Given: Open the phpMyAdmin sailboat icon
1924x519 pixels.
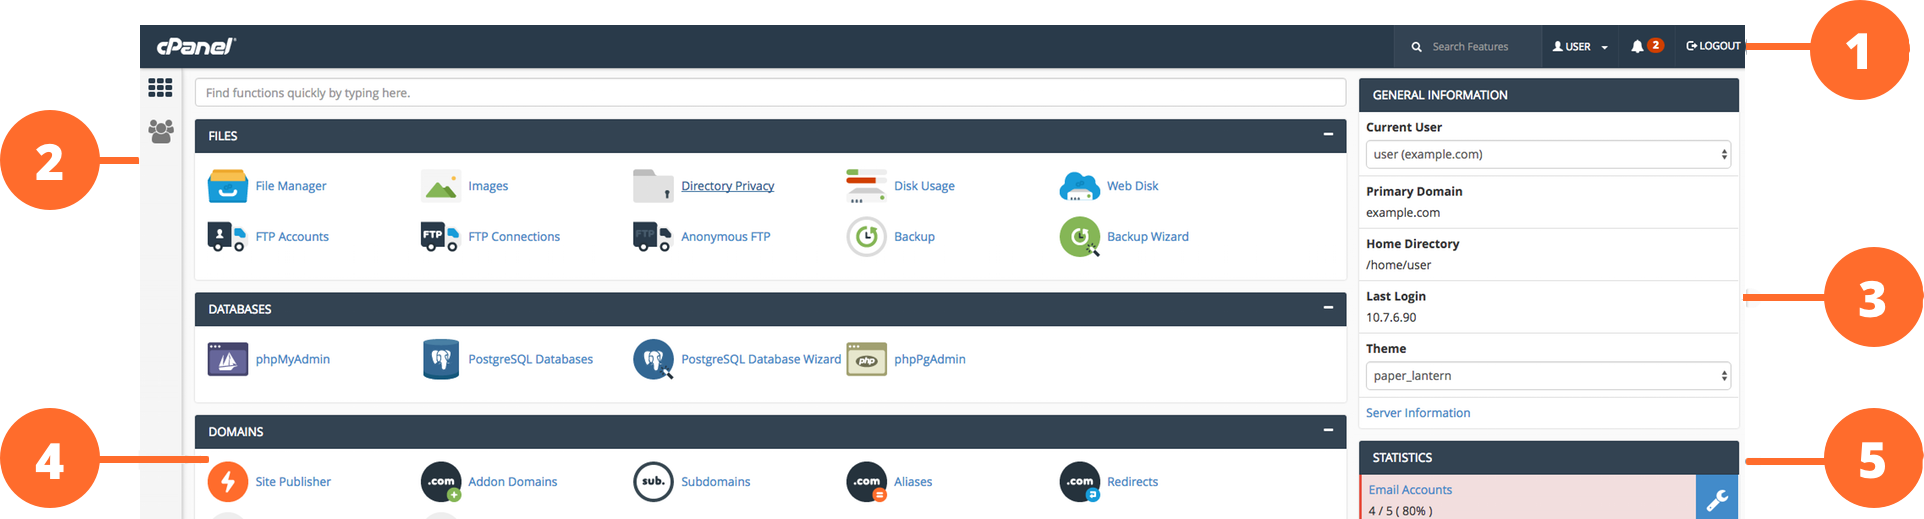Looking at the screenshot, I should point(228,359).
